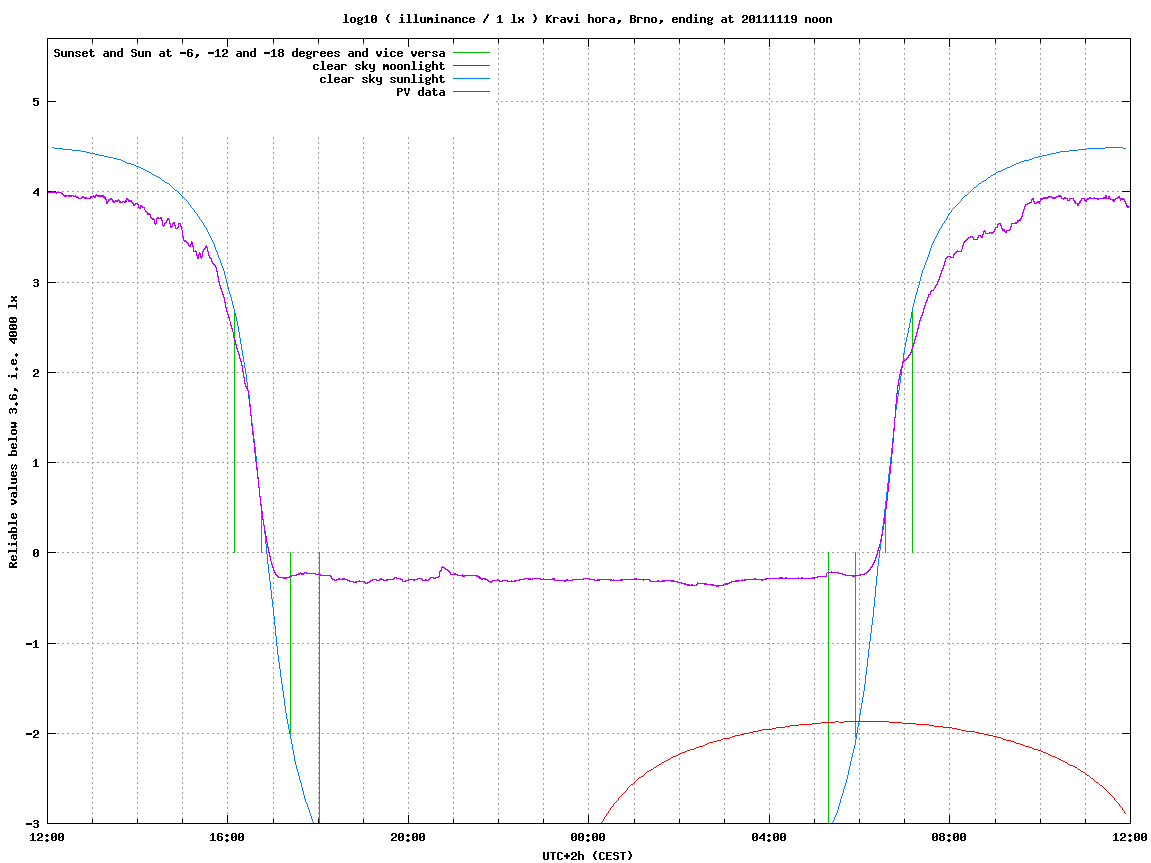Click the y-axis tick label 3
Screen dimensions: 1151x863
pos(35,283)
